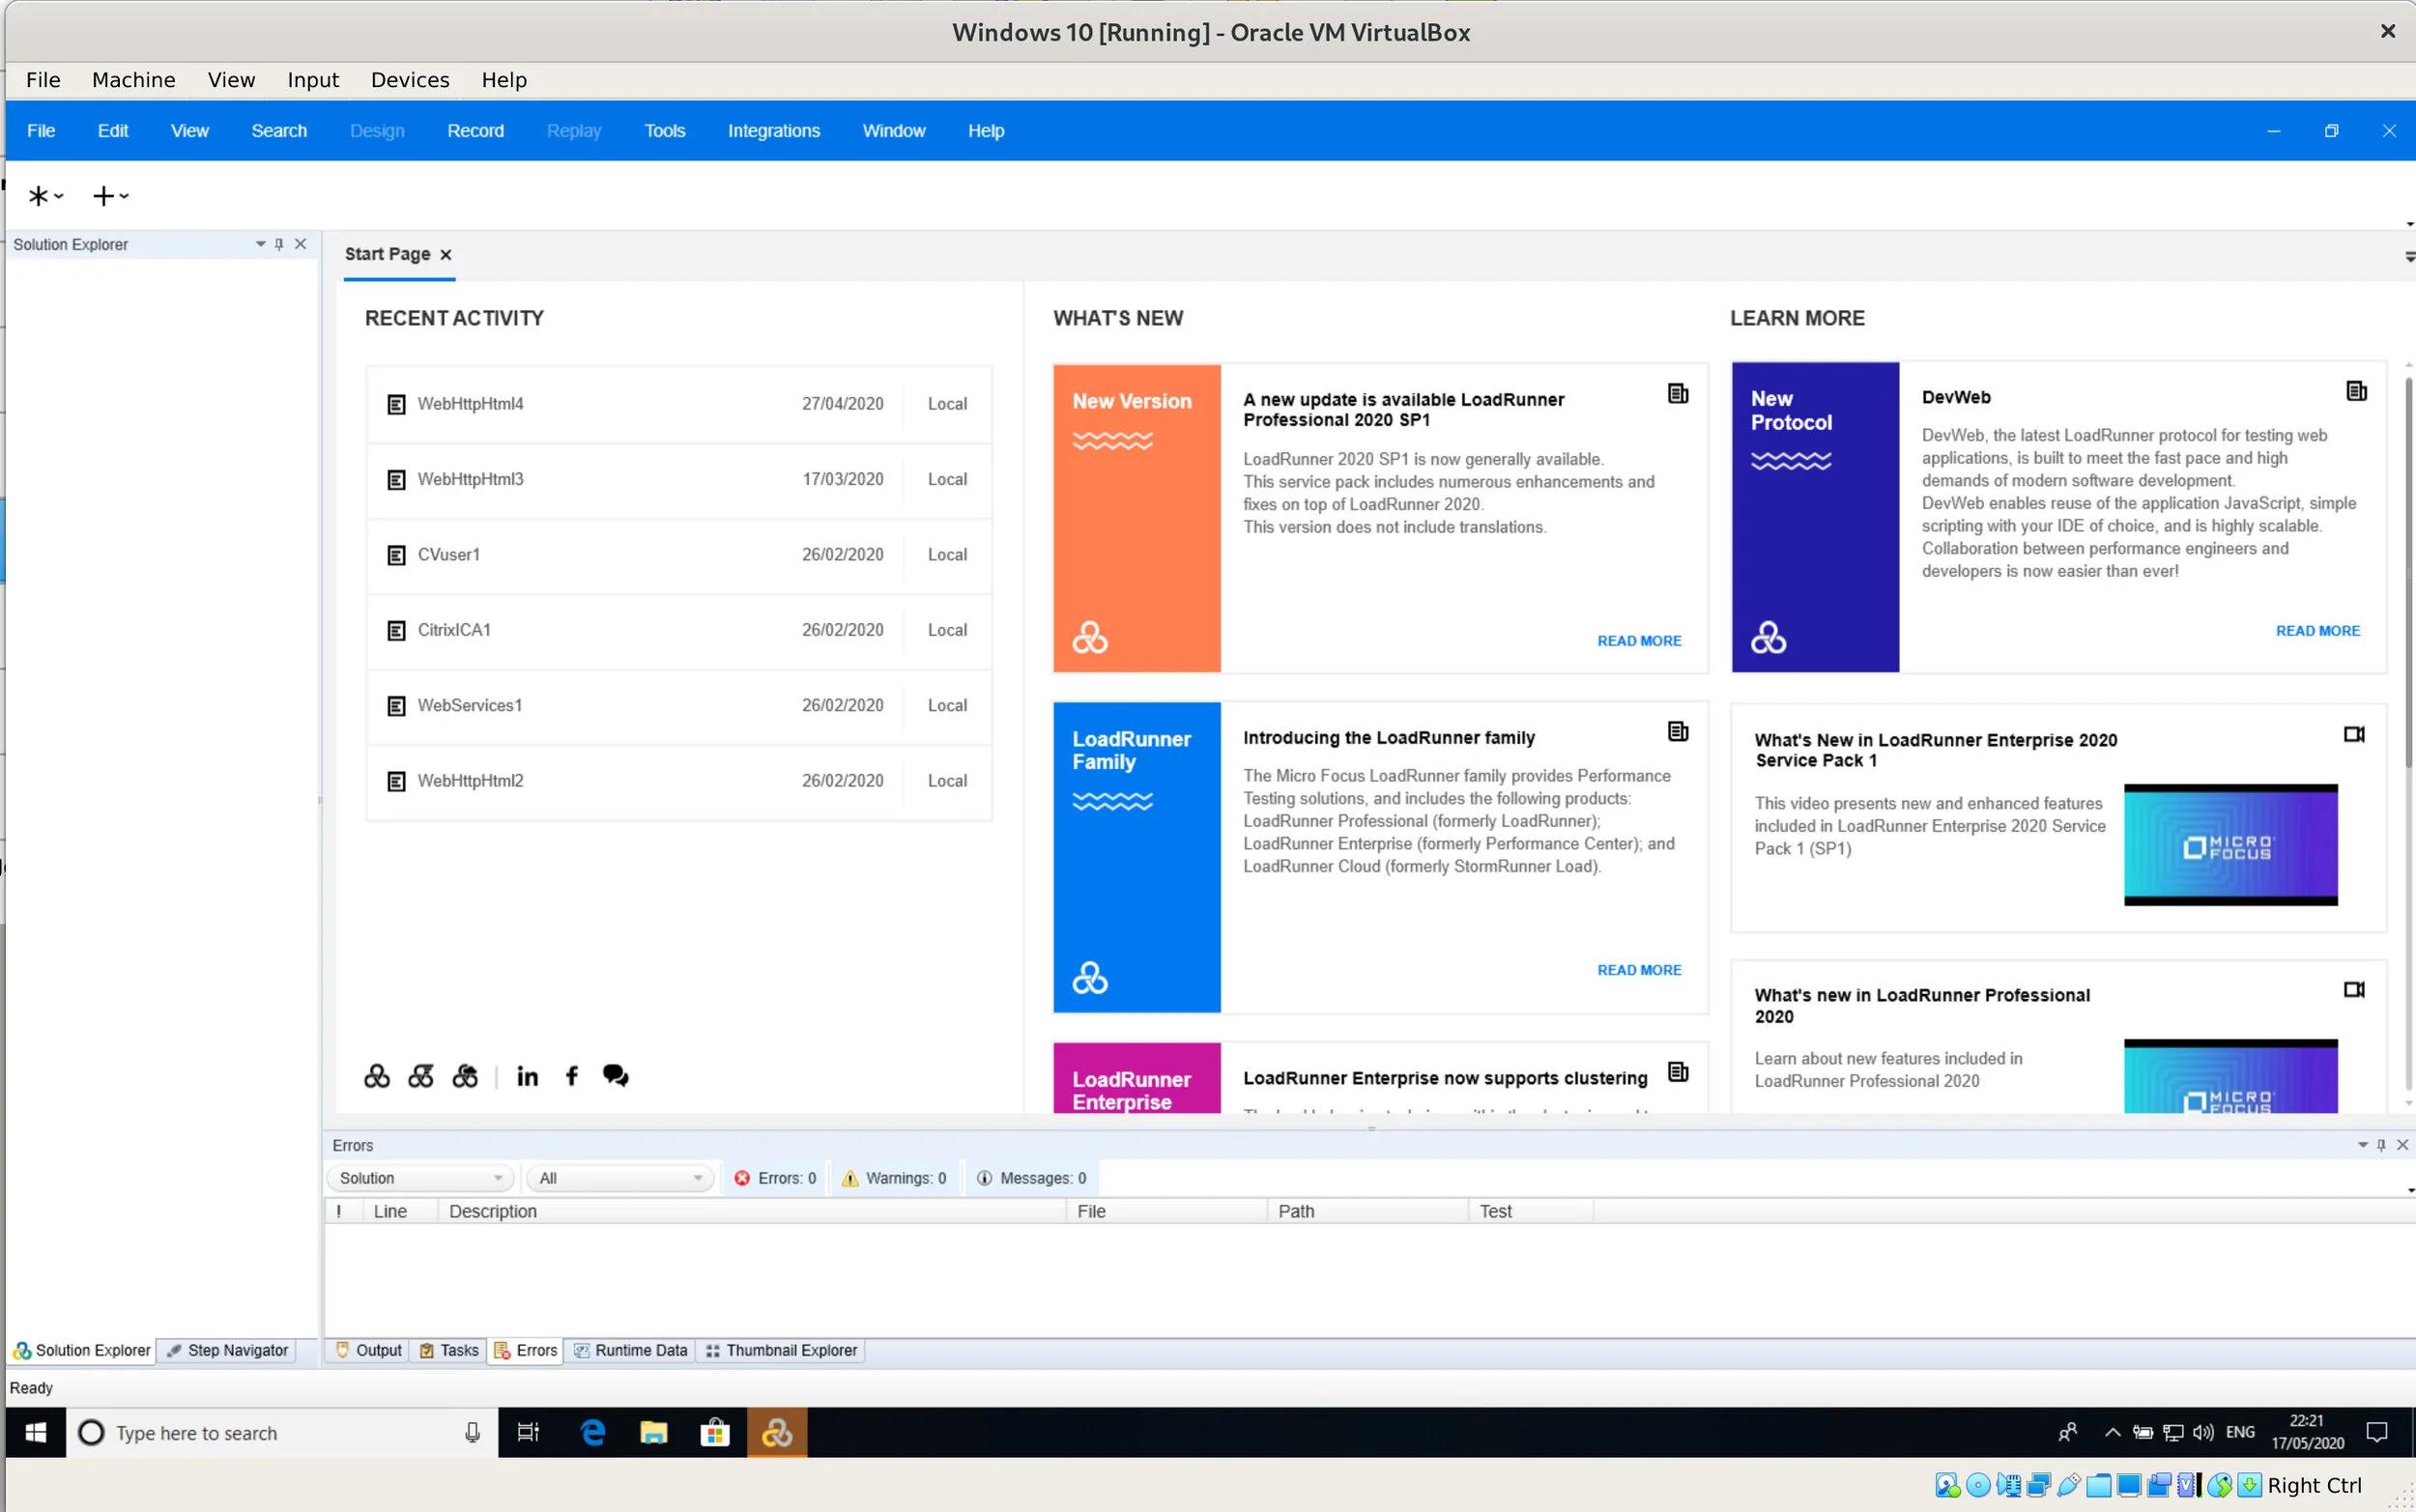This screenshot has height=1512, width=2416.
Task: Click the LinkedIn icon on Start Page
Action: [x=527, y=1076]
